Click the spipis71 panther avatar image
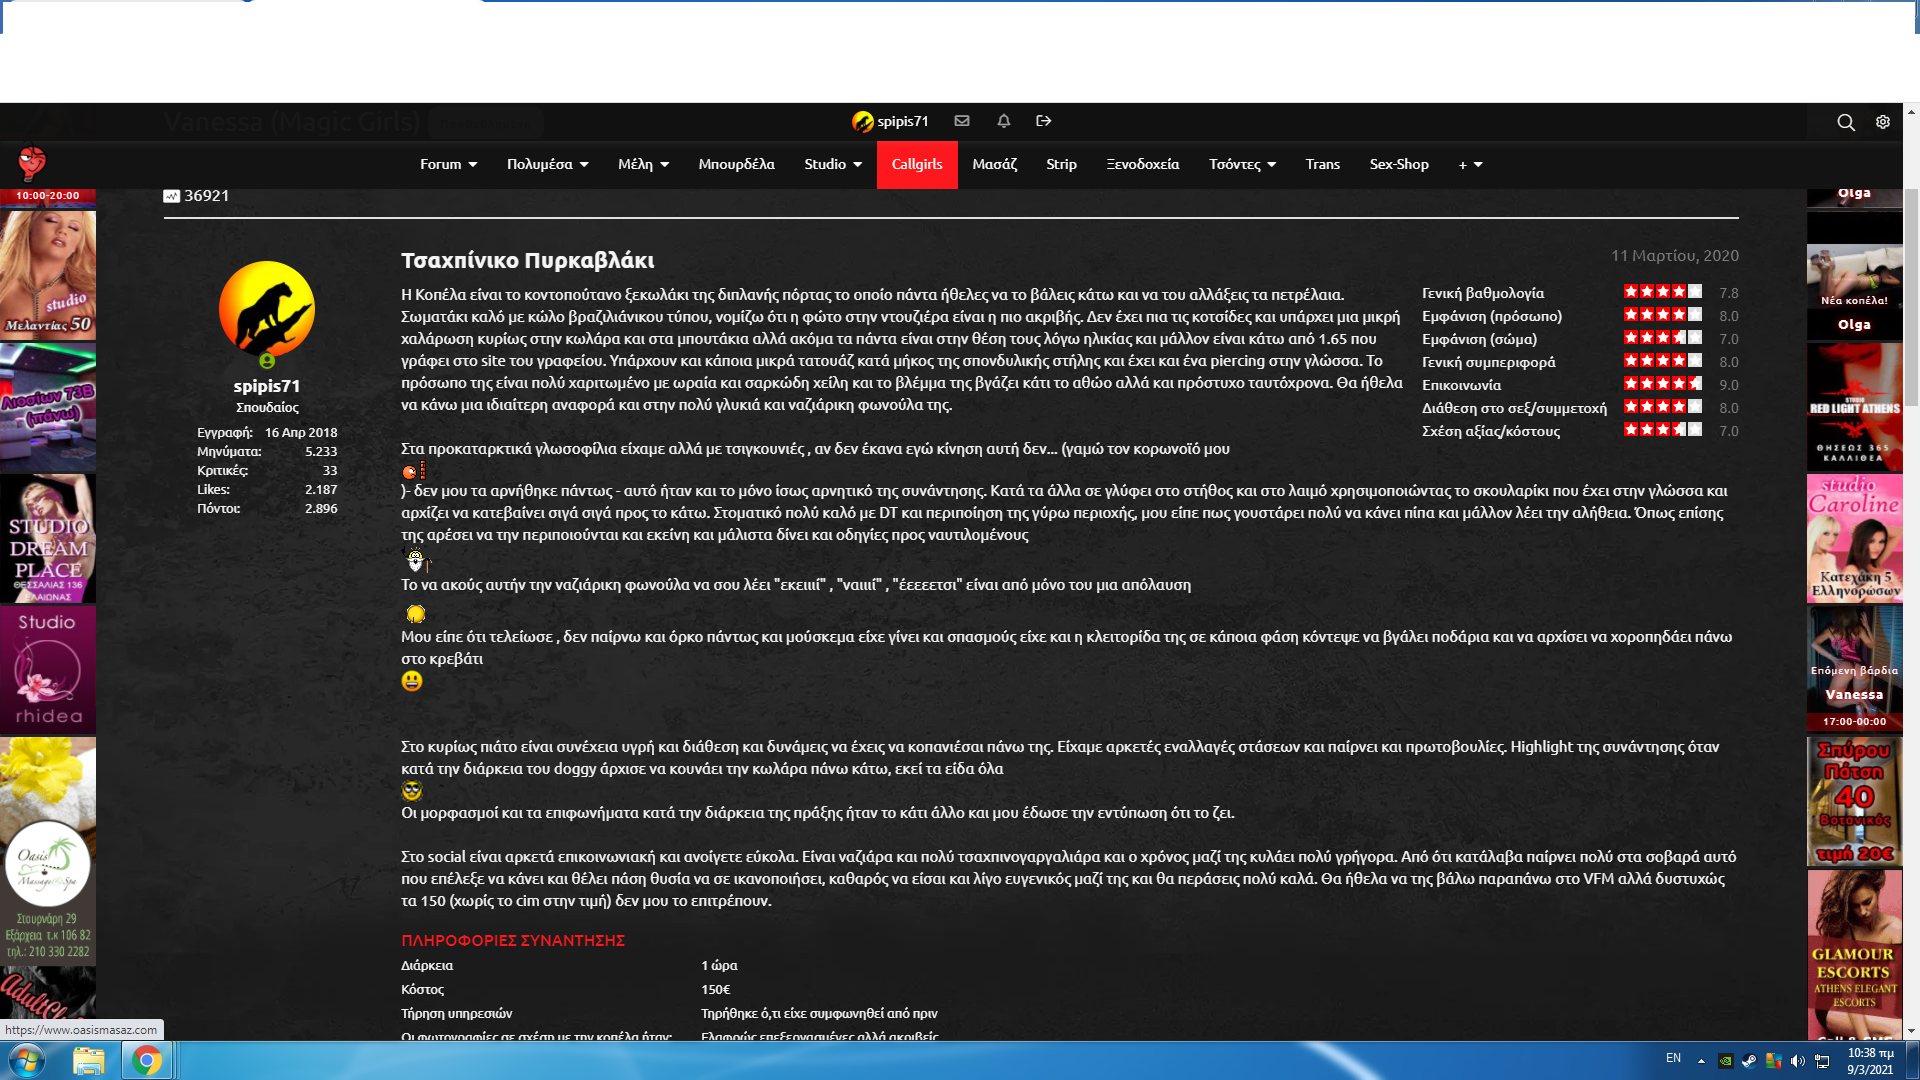The image size is (1920, 1080). pyautogui.click(x=267, y=309)
